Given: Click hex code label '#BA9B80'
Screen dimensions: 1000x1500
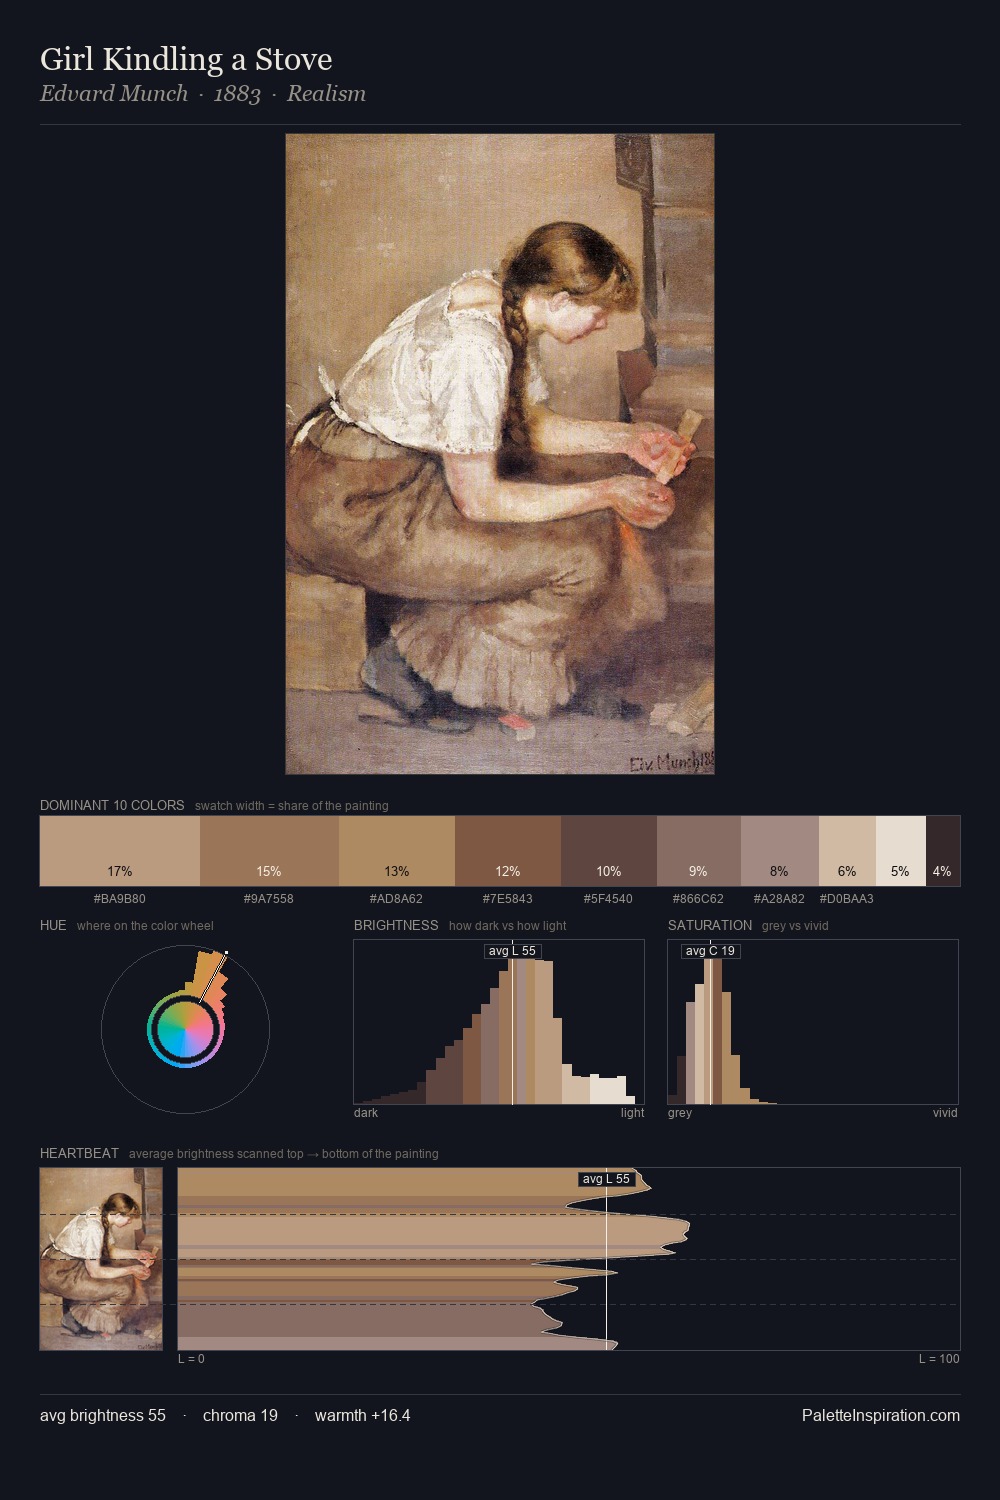Looking at the screenshot, I should (120, 898).
